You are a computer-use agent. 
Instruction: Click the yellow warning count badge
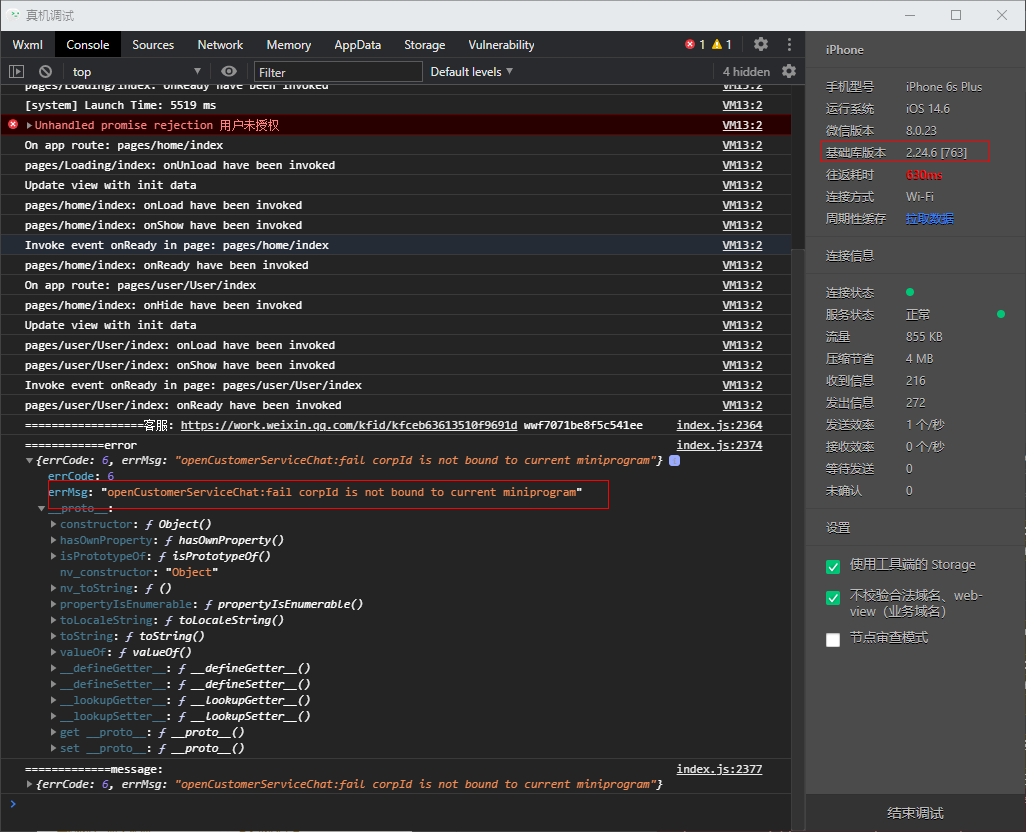[x=722, y=44]
